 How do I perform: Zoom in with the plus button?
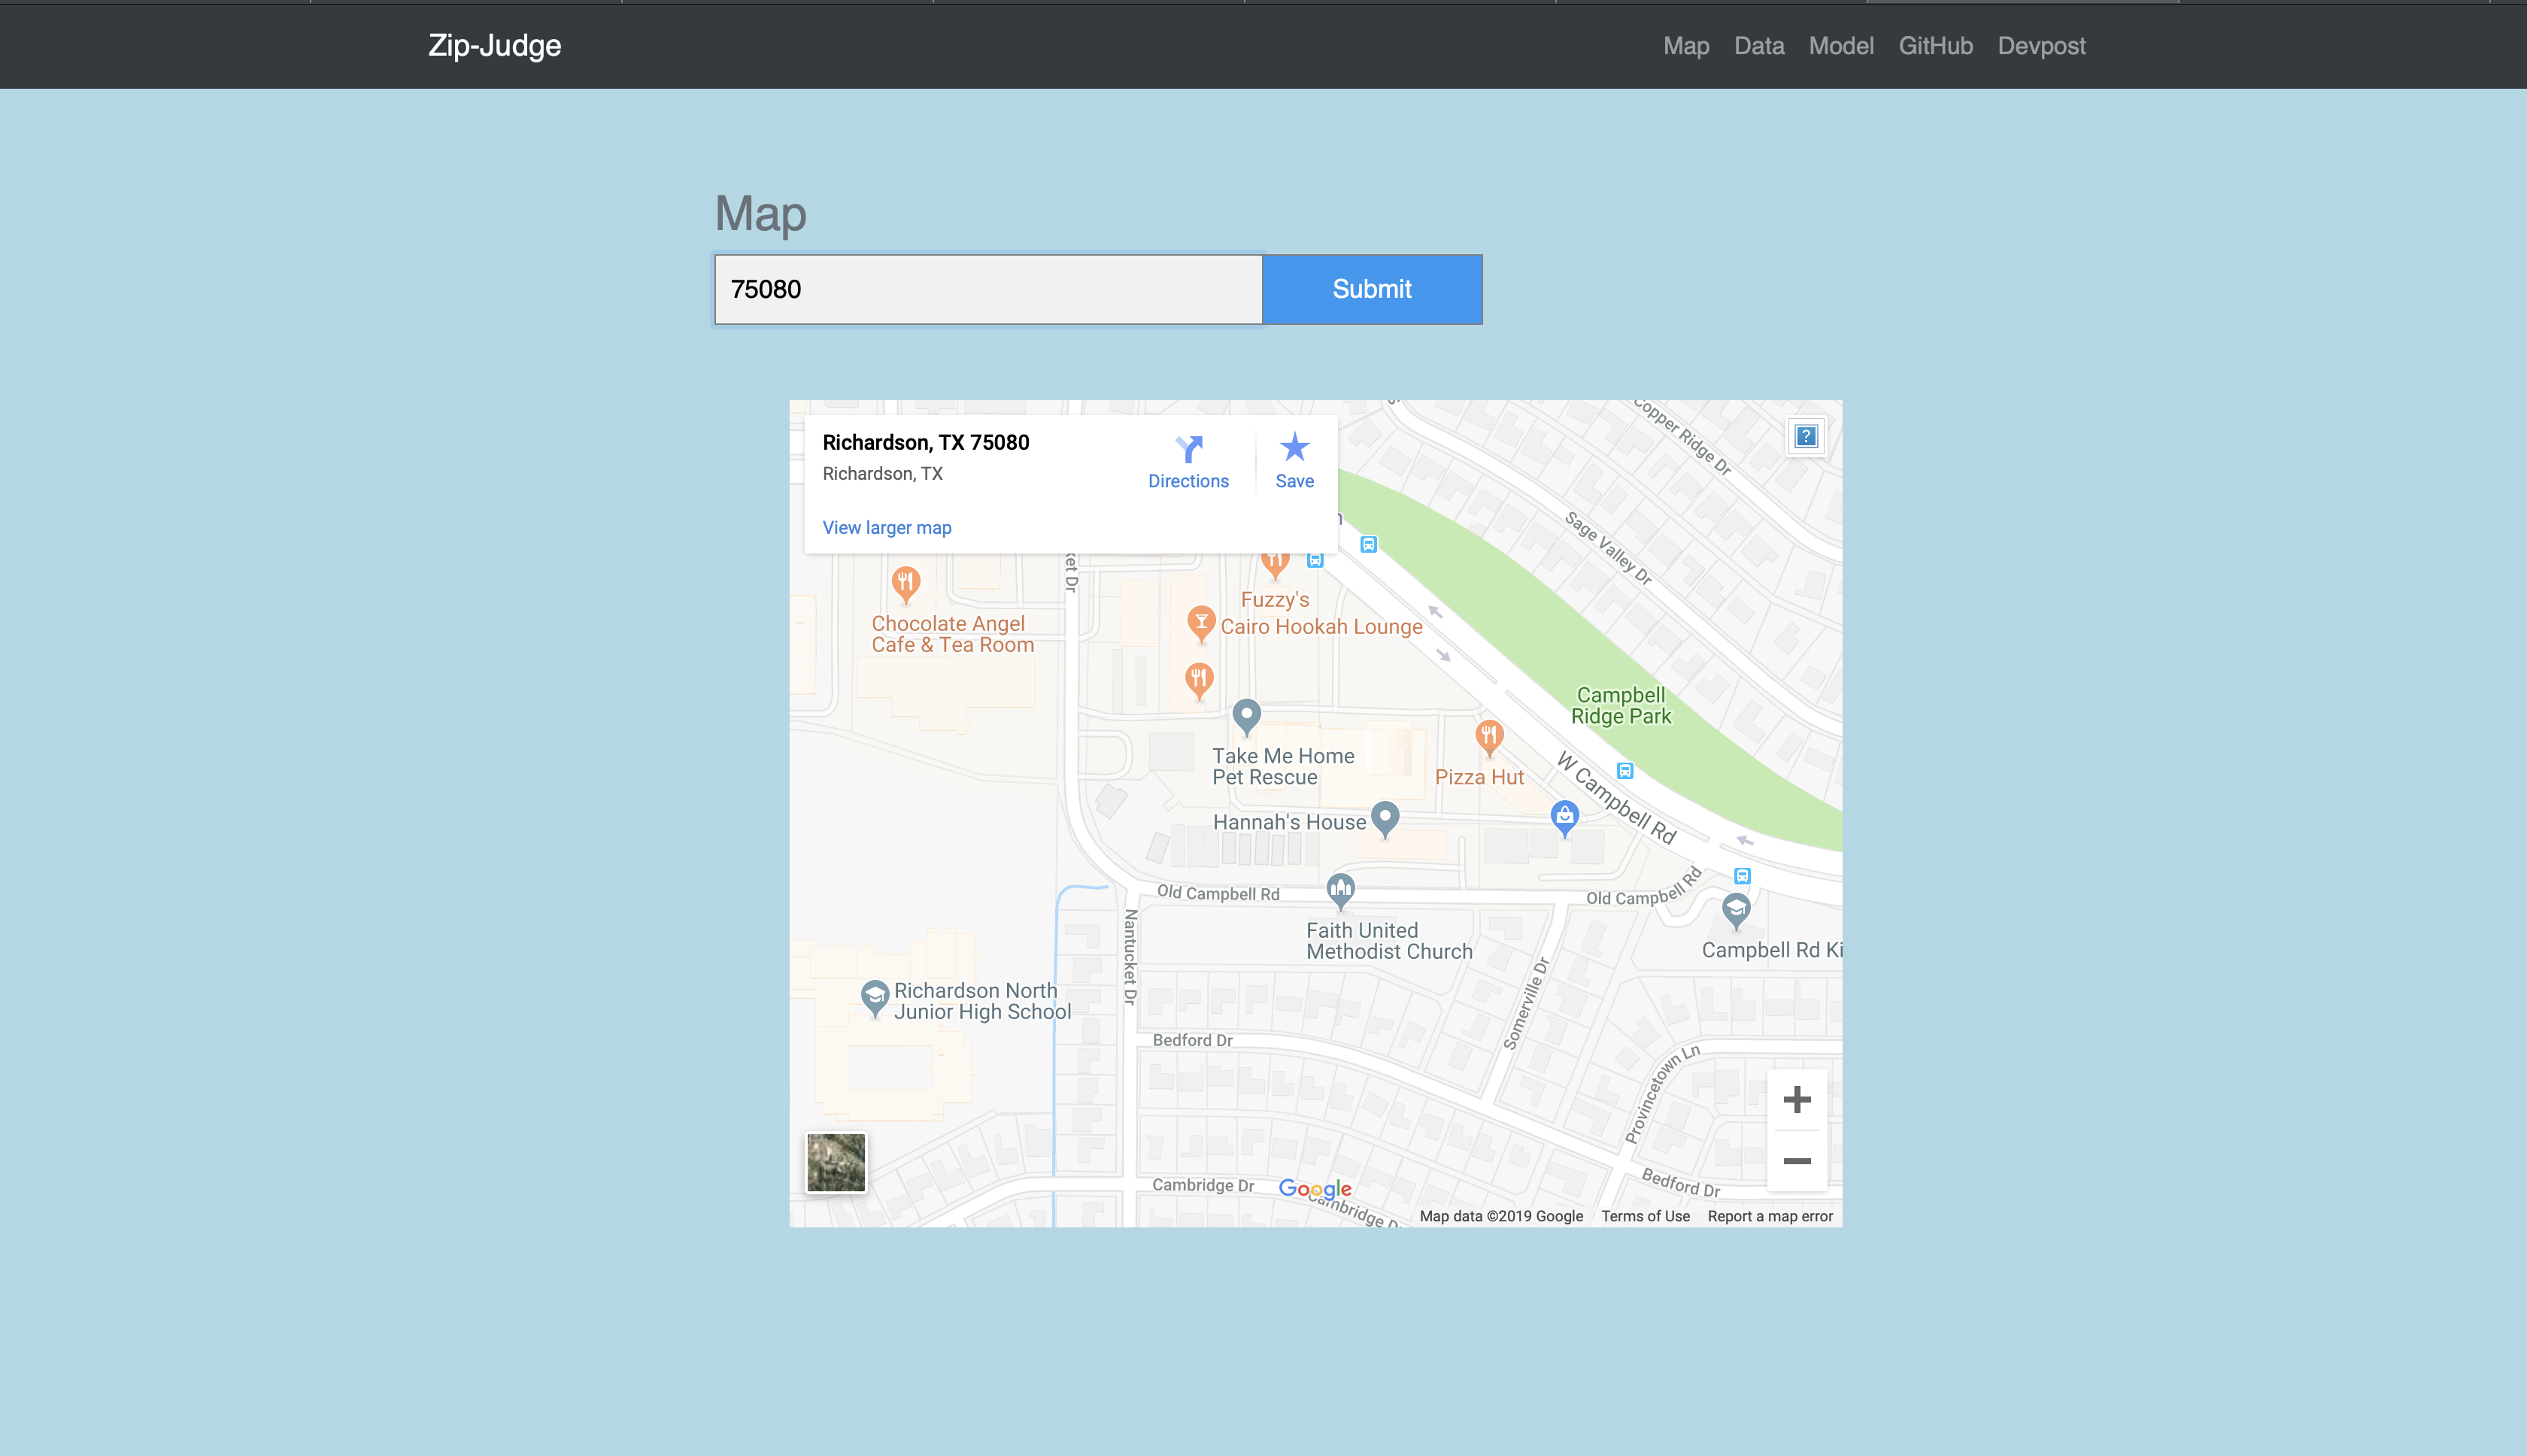pos(1797,1100)
